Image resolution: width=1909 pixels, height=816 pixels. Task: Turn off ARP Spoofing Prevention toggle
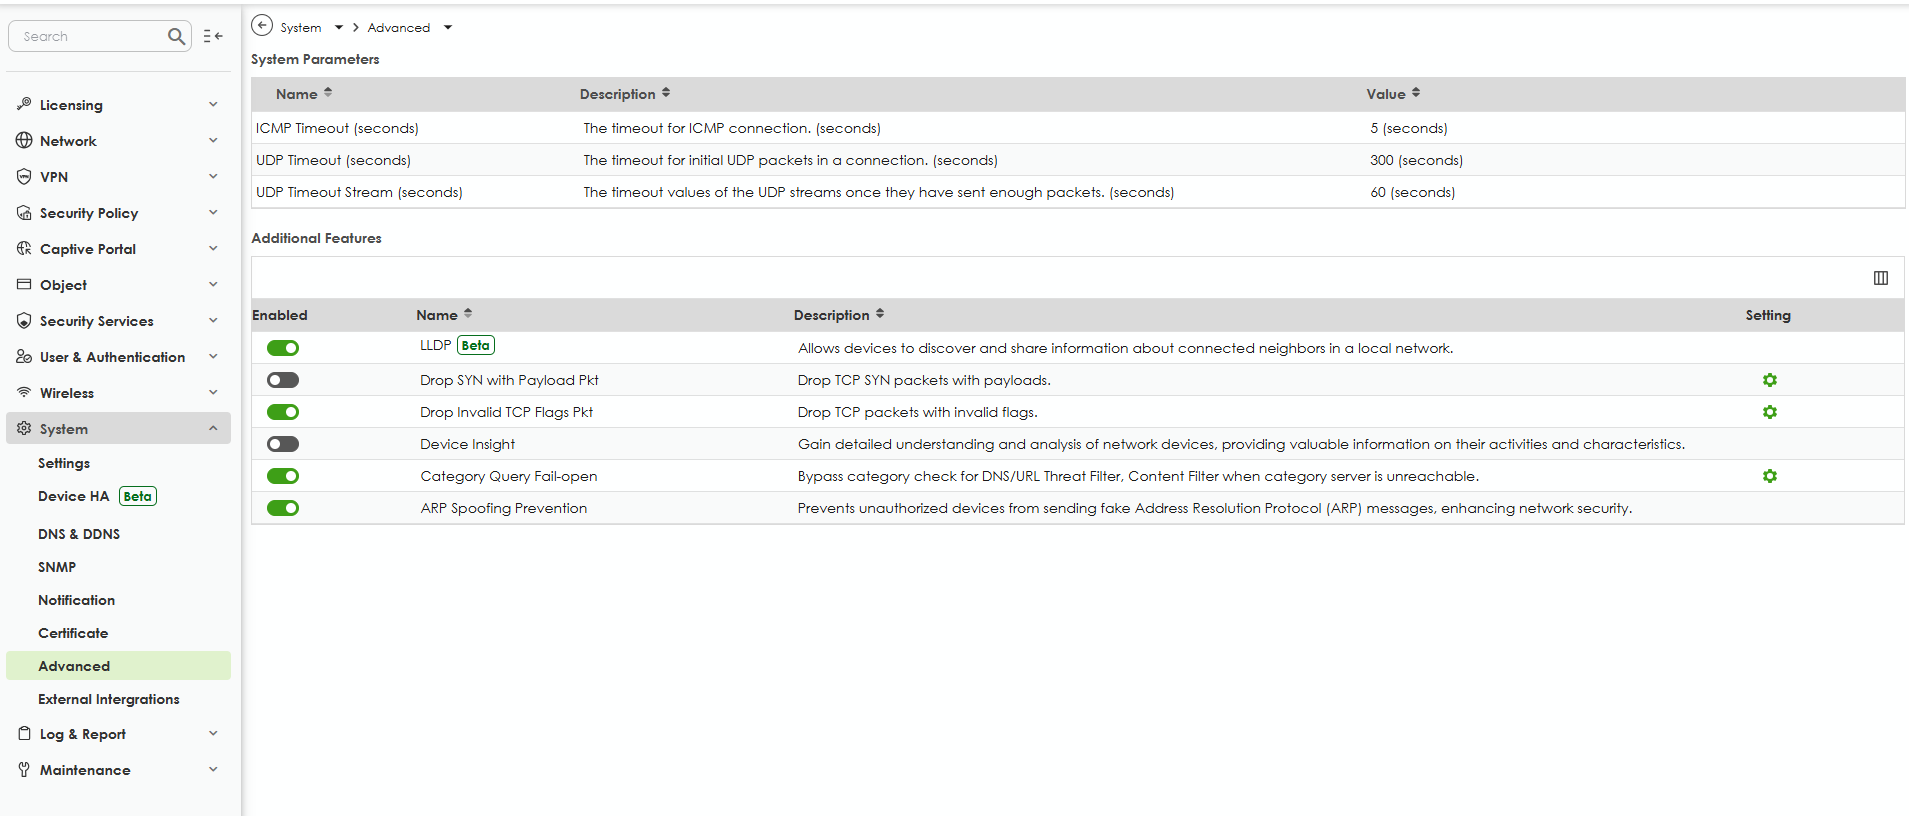tap(283, 508)
